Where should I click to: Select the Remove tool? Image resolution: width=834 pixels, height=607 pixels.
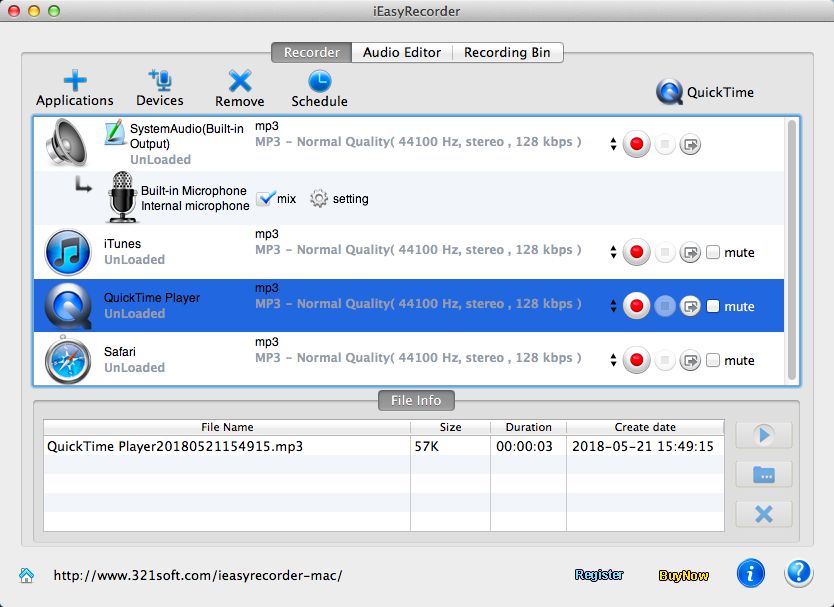[x=239, y=87]
